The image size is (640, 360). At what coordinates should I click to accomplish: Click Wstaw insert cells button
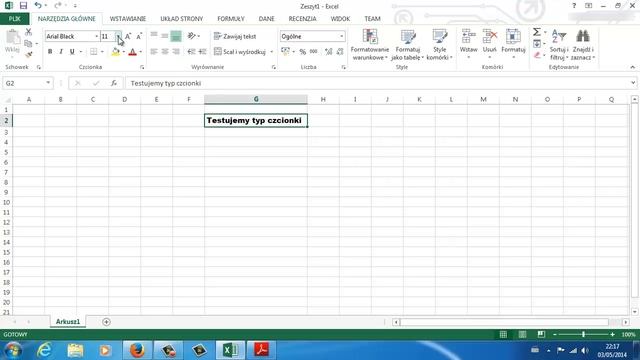pos(468,44)
